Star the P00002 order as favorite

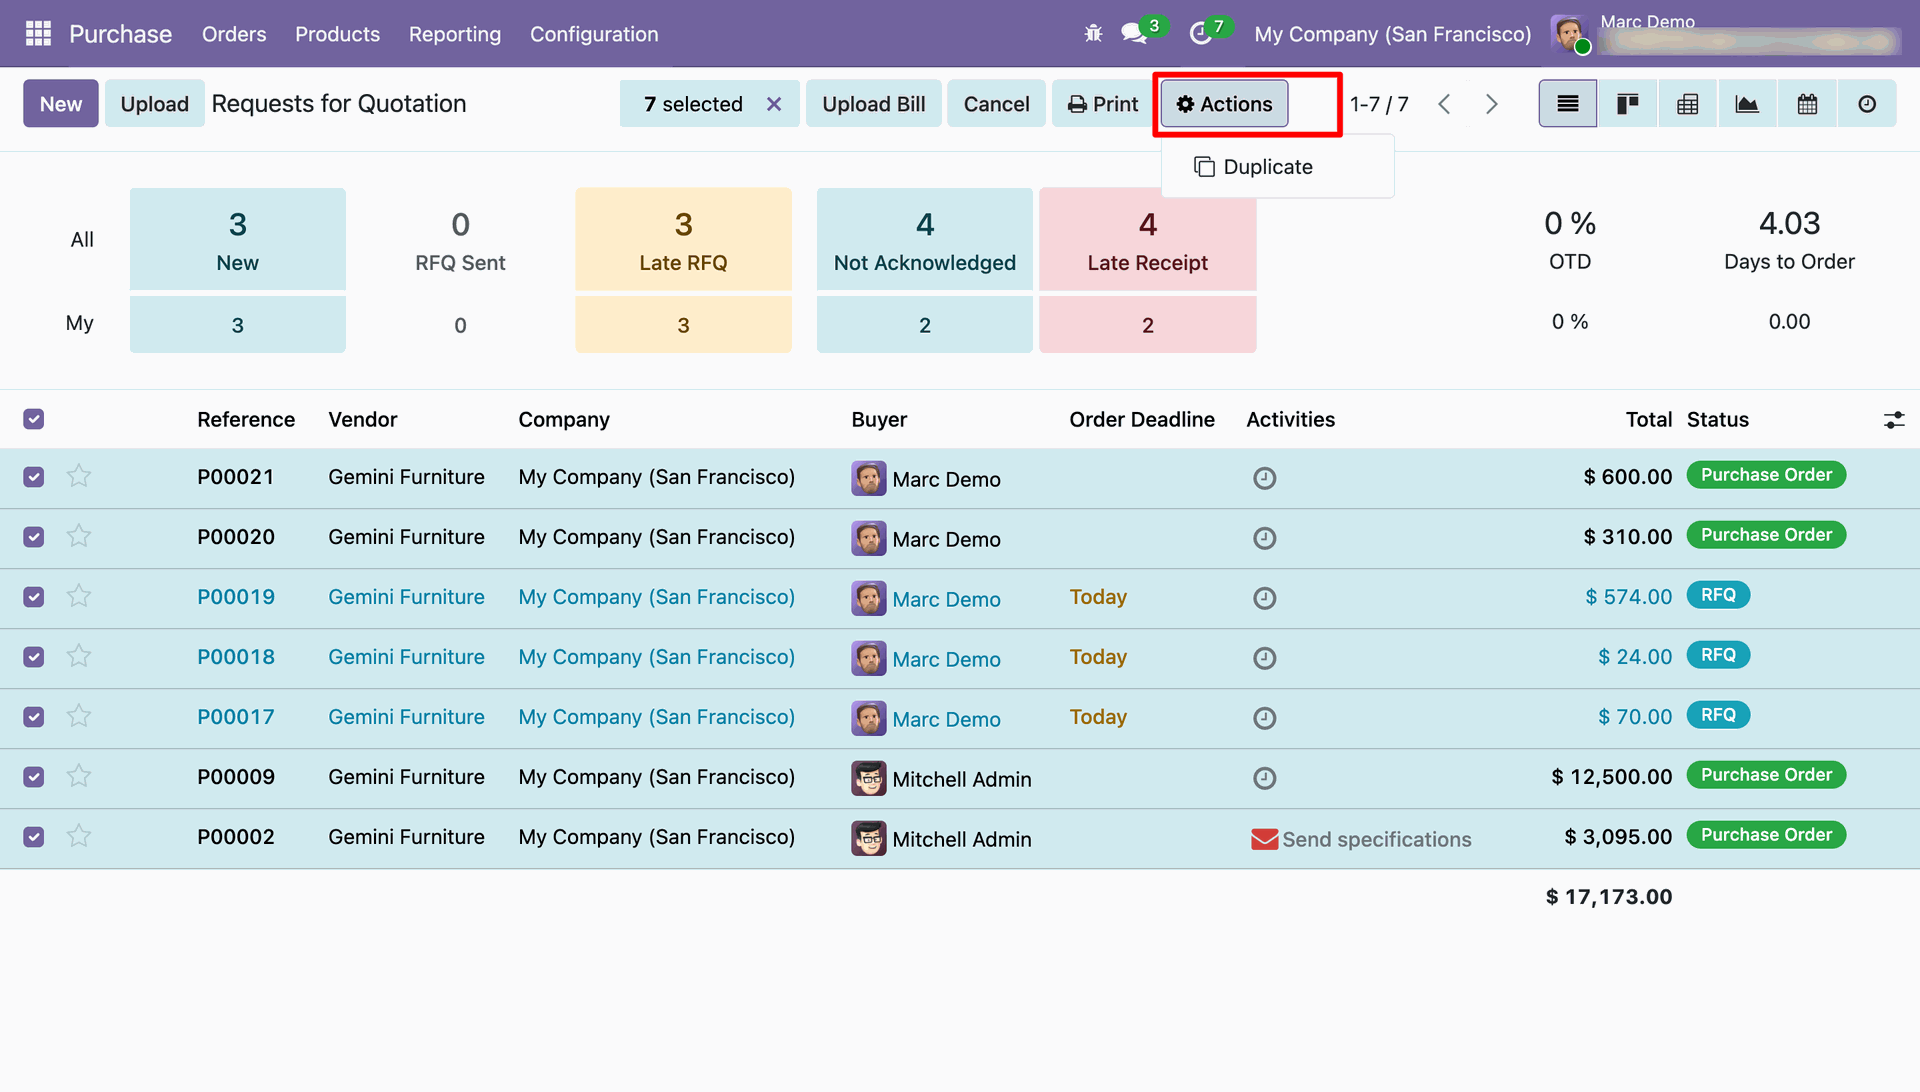[79, 836]
